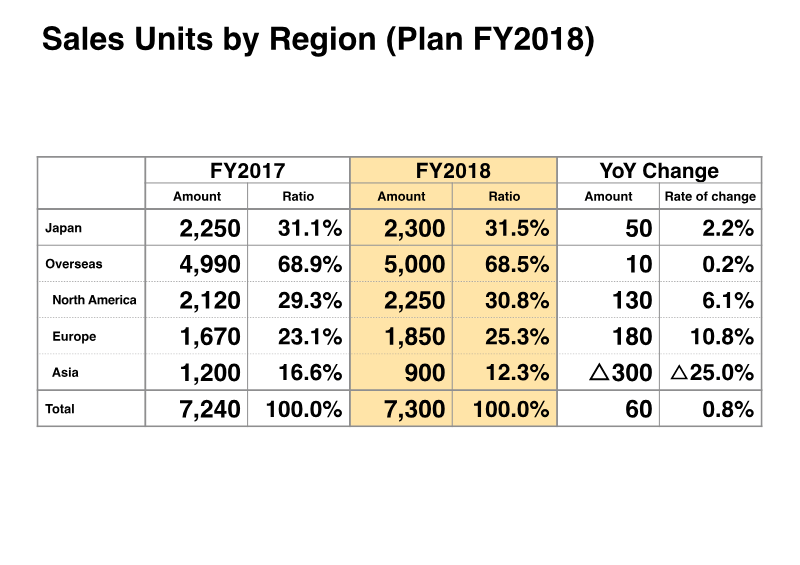Image resolution: width=800 pixels, height=565 pixels.
Task: Click the 'Rate of change' subheader
Action: tap(710, 197)
